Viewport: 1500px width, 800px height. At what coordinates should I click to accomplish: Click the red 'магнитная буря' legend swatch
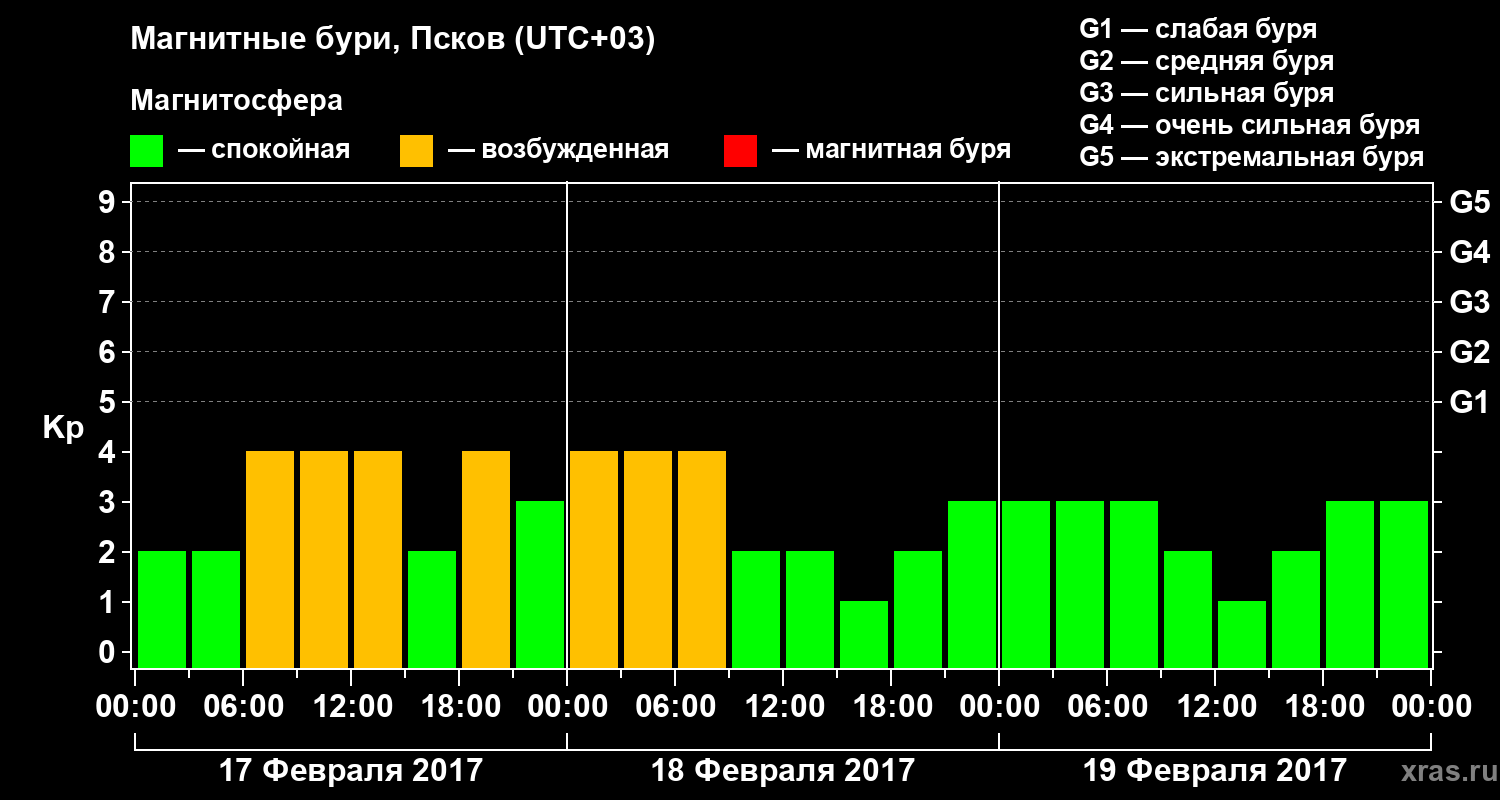coord(740,151)
